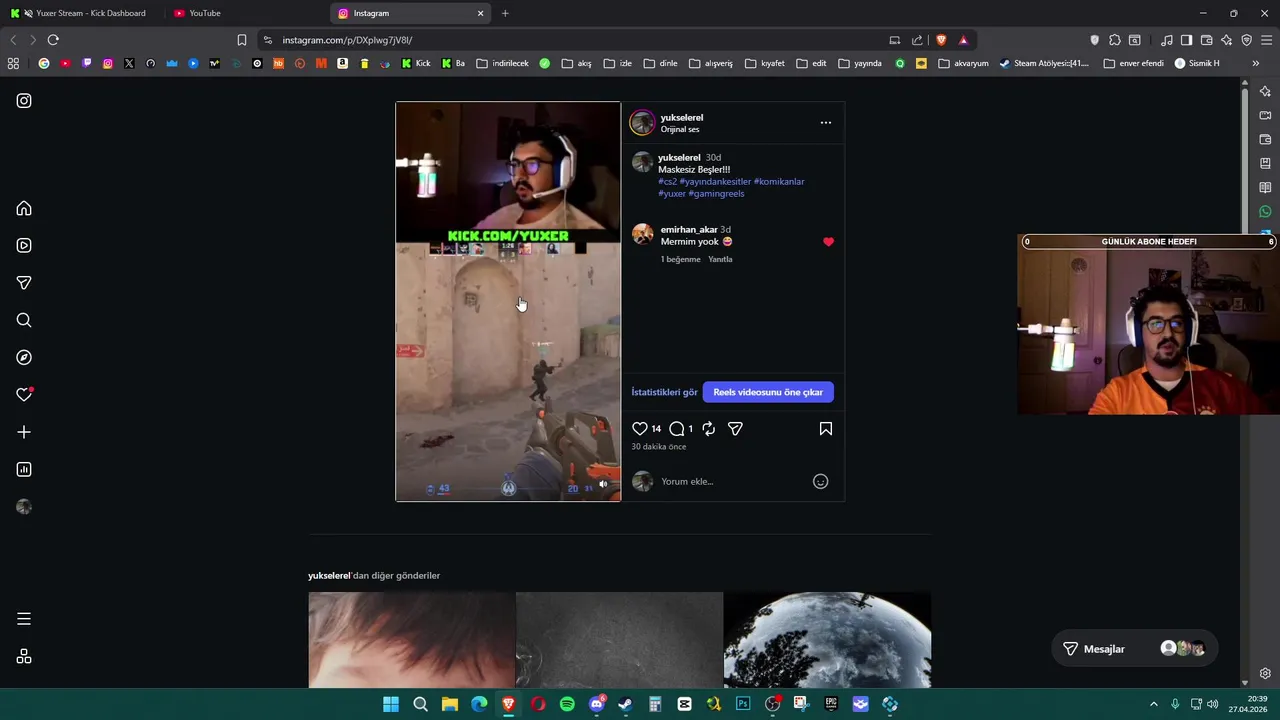The height and width of the screenshot is (720, 1280).
Task: Reload the page
Action: coord(53,40)
